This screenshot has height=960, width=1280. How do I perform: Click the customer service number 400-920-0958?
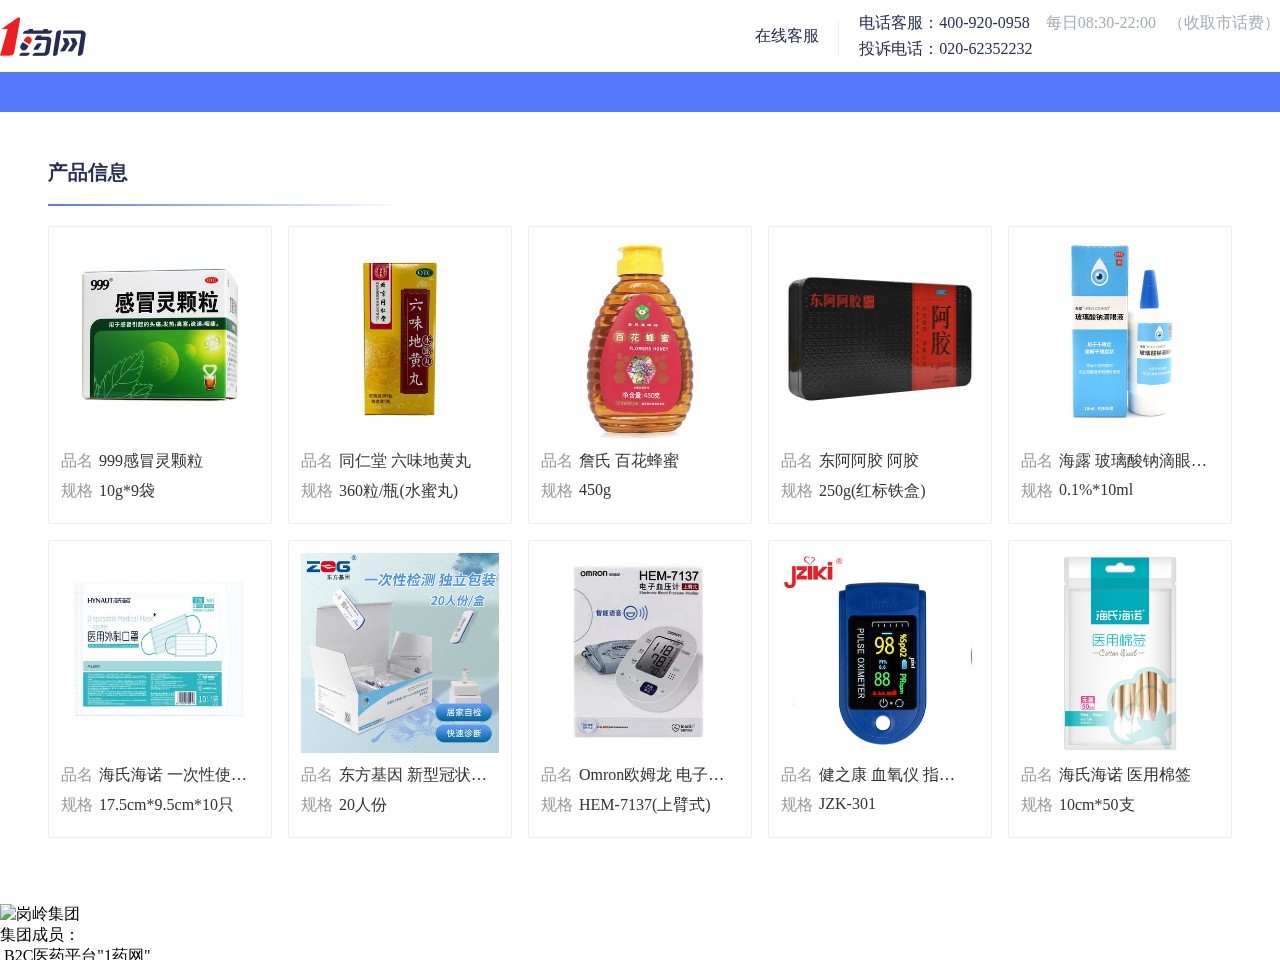(984, 23)
